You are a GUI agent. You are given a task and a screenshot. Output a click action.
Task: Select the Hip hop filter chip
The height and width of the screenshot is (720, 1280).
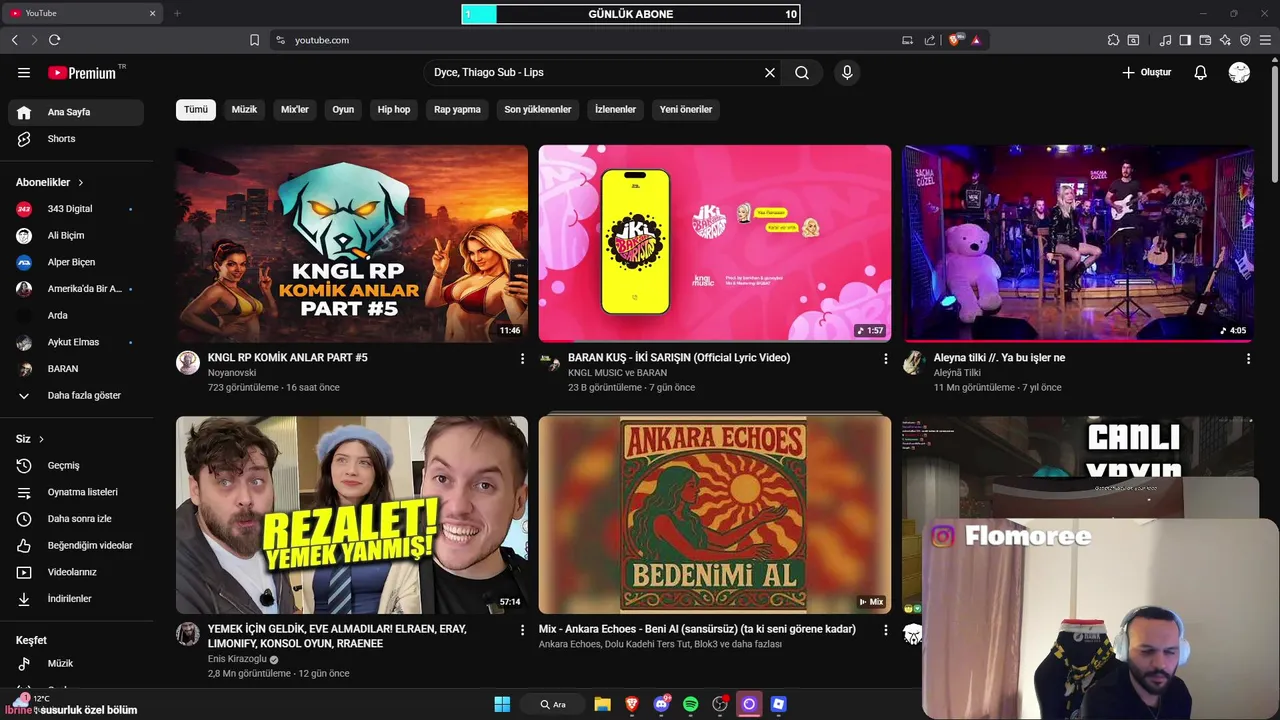[x=394, y=109]
